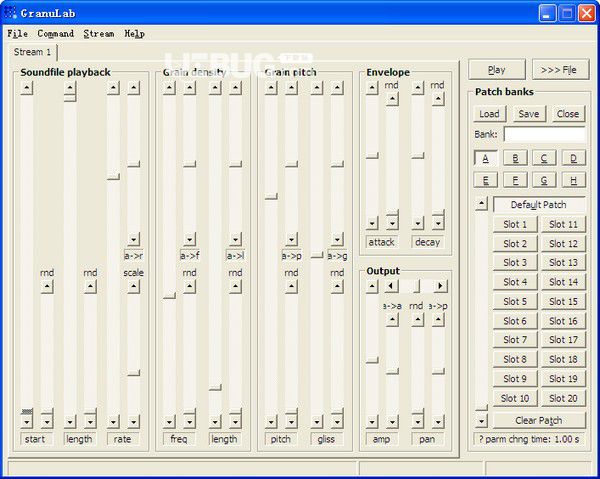Save the patch bank
The width and height of the screenshot is (600, 479).
point(529,114)
